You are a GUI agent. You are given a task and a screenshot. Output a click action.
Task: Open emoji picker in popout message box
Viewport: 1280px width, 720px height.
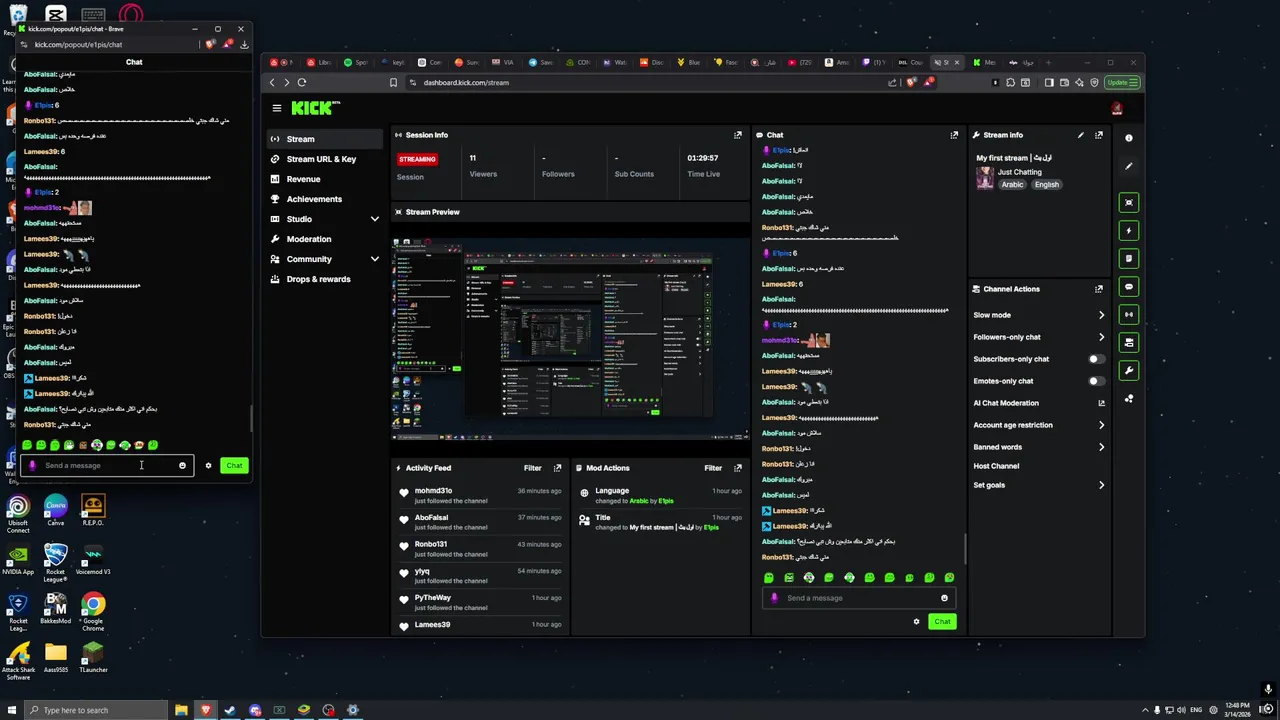click(182, 465)
